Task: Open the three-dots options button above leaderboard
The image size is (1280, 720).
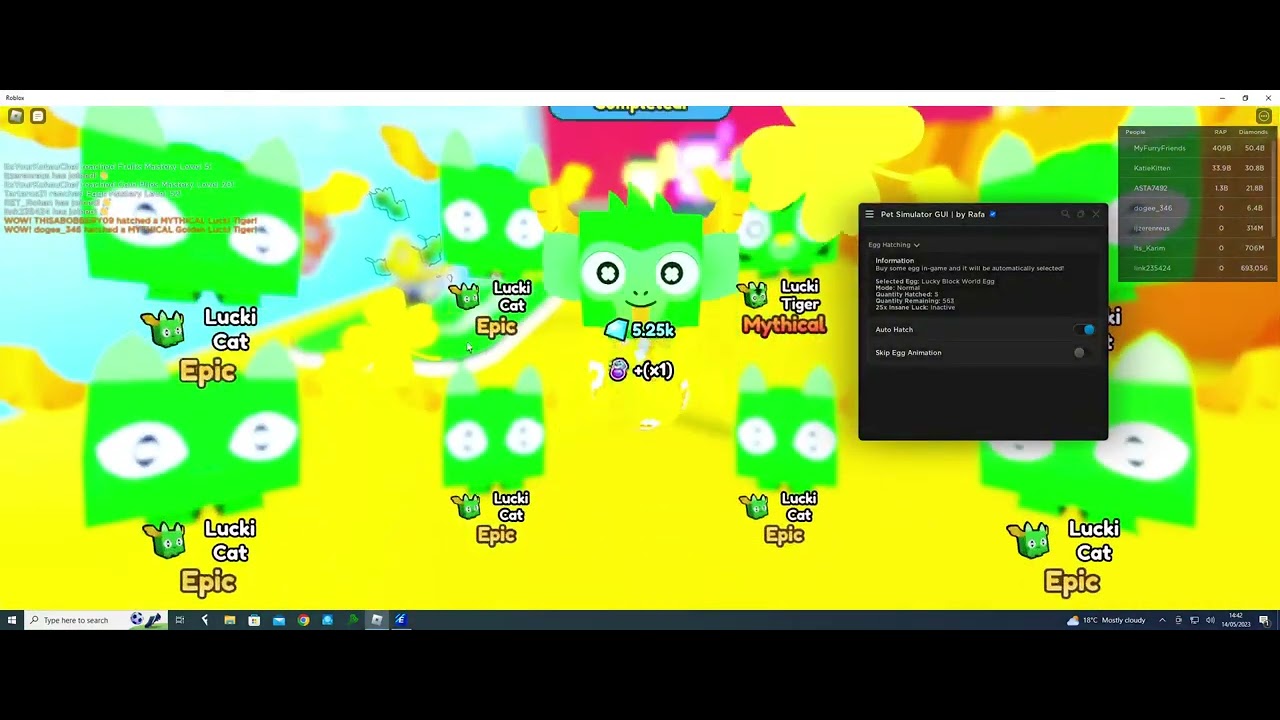Action: pos(1264,116)
